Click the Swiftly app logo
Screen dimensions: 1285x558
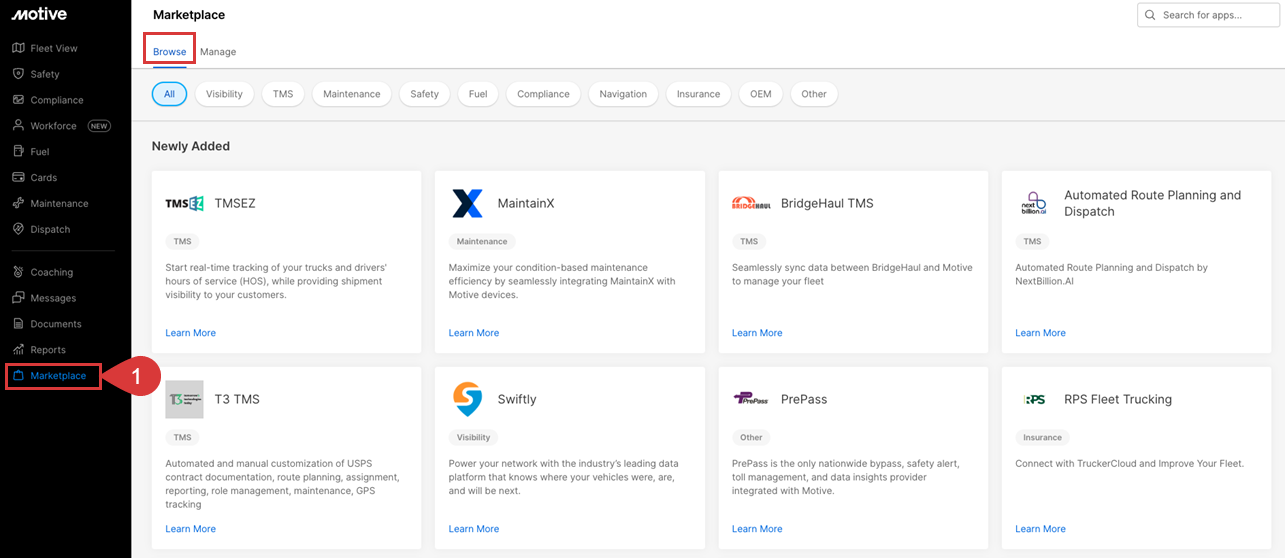pos(467,399)
